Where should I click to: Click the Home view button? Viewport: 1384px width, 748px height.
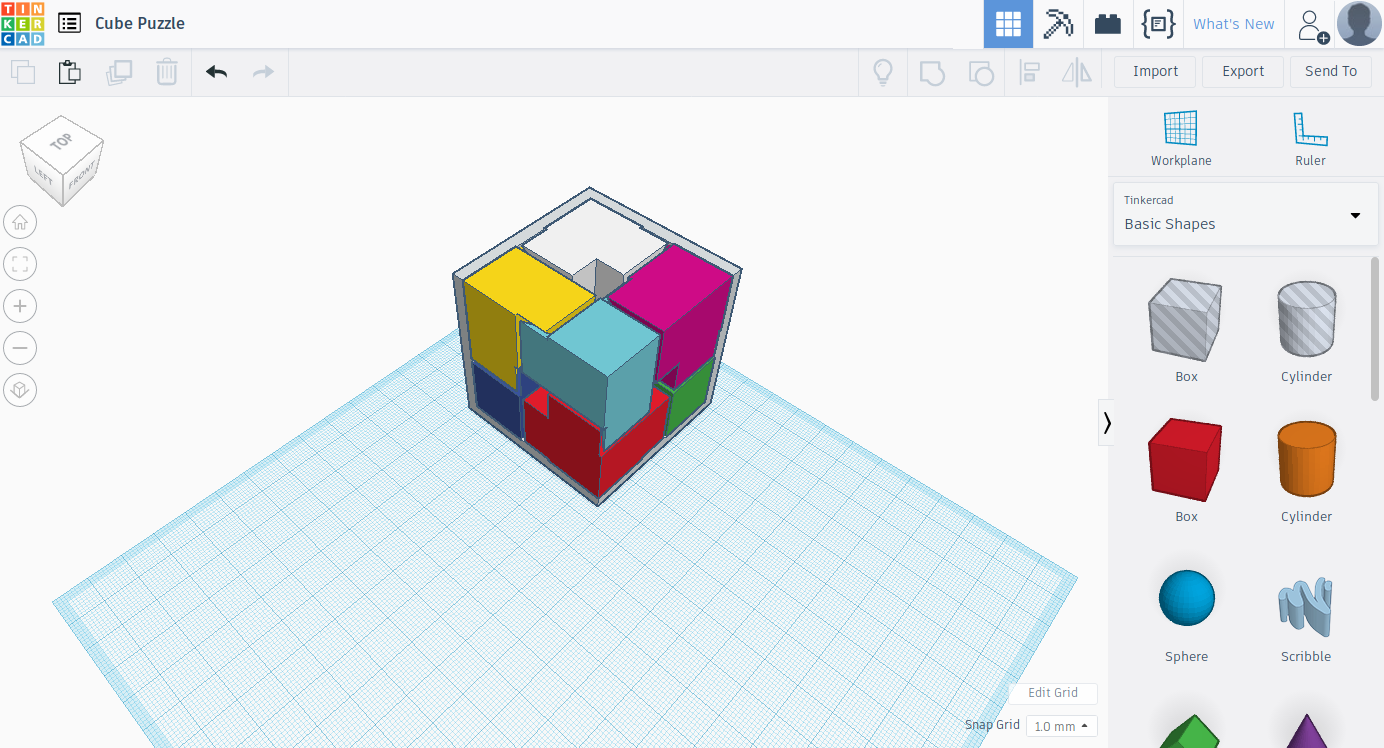click(x=20, y=222)
